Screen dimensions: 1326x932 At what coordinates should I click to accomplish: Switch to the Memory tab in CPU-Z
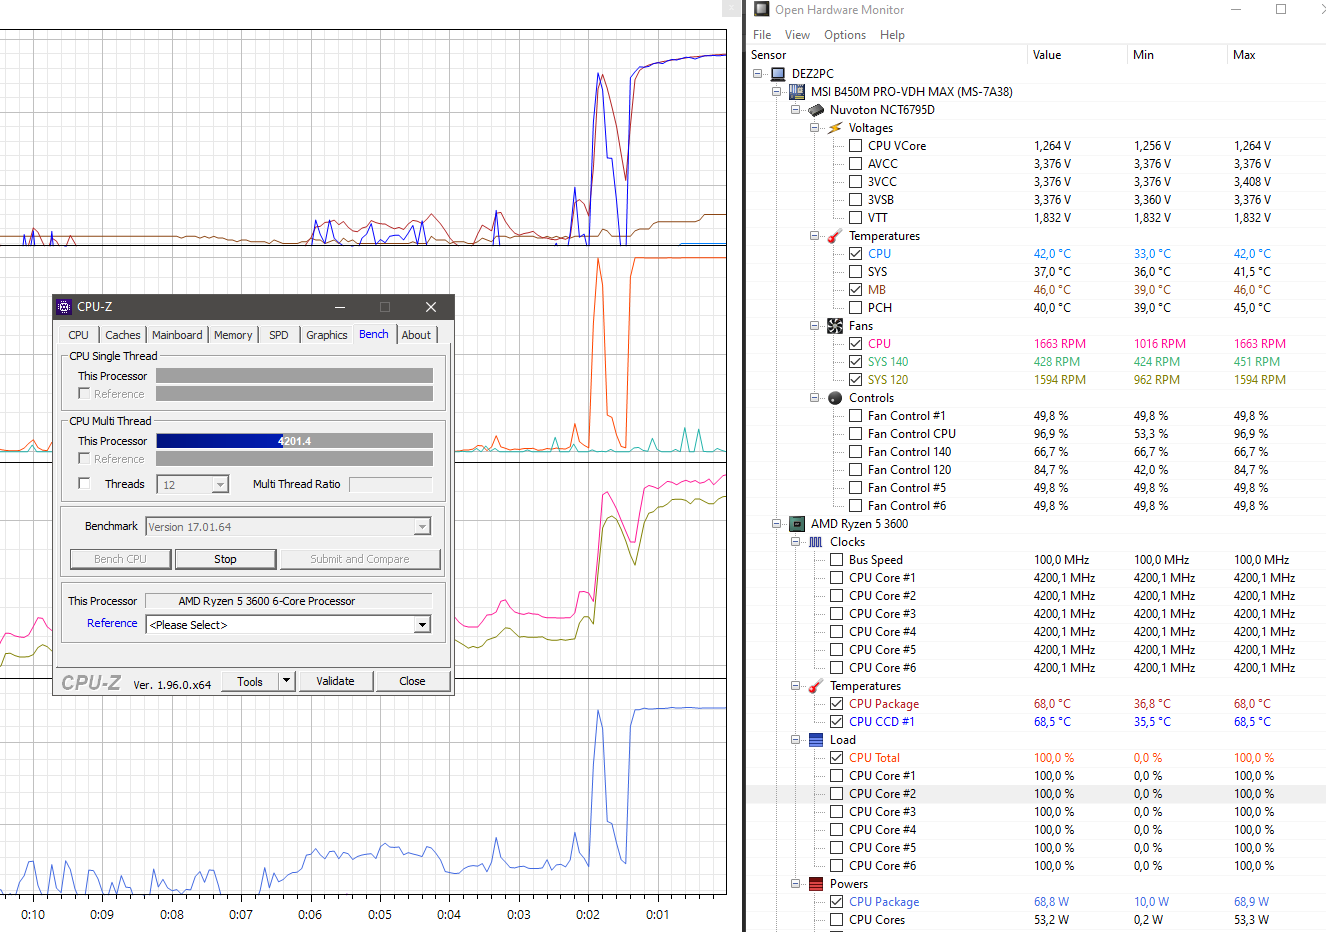pos(233,335)
